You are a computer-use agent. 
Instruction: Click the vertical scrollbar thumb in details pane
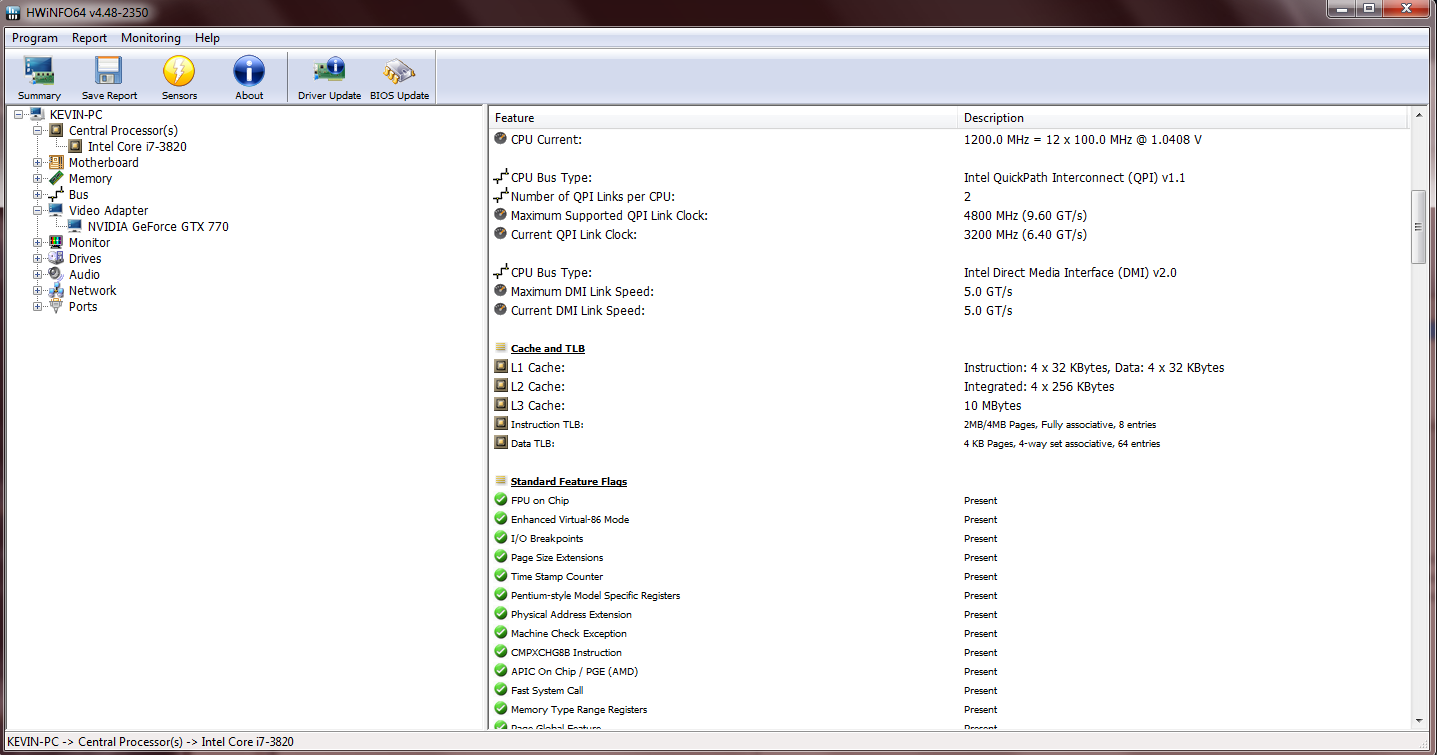(1418, 227)
